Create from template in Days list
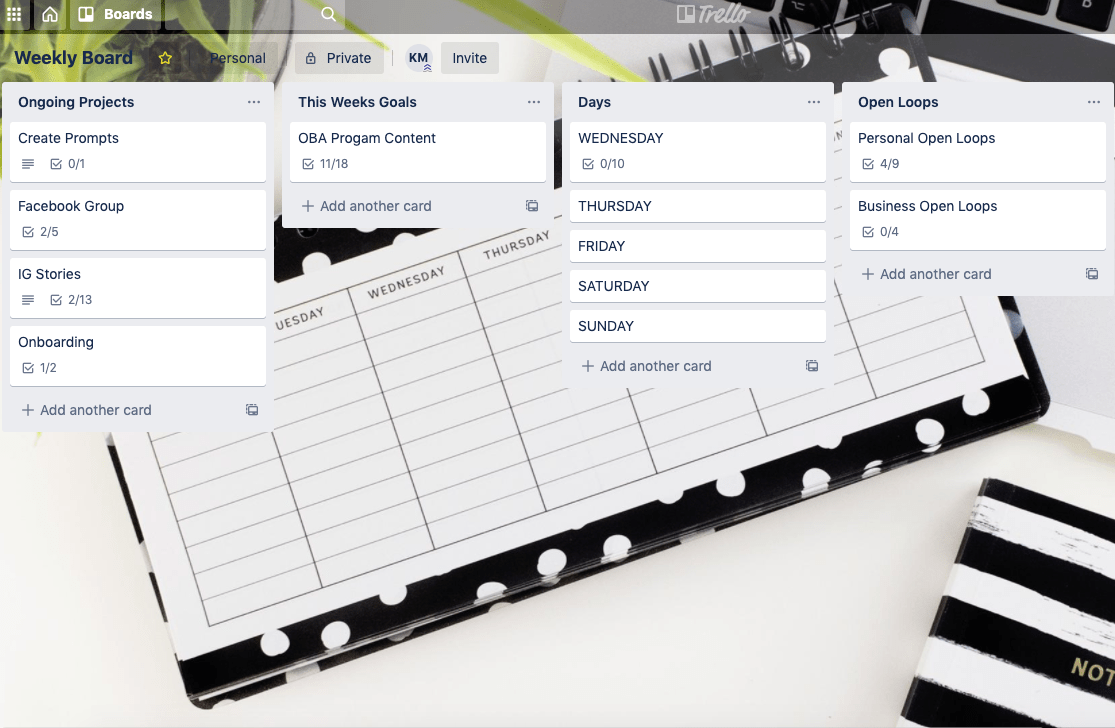1115x728 pixels. point(812,365)
